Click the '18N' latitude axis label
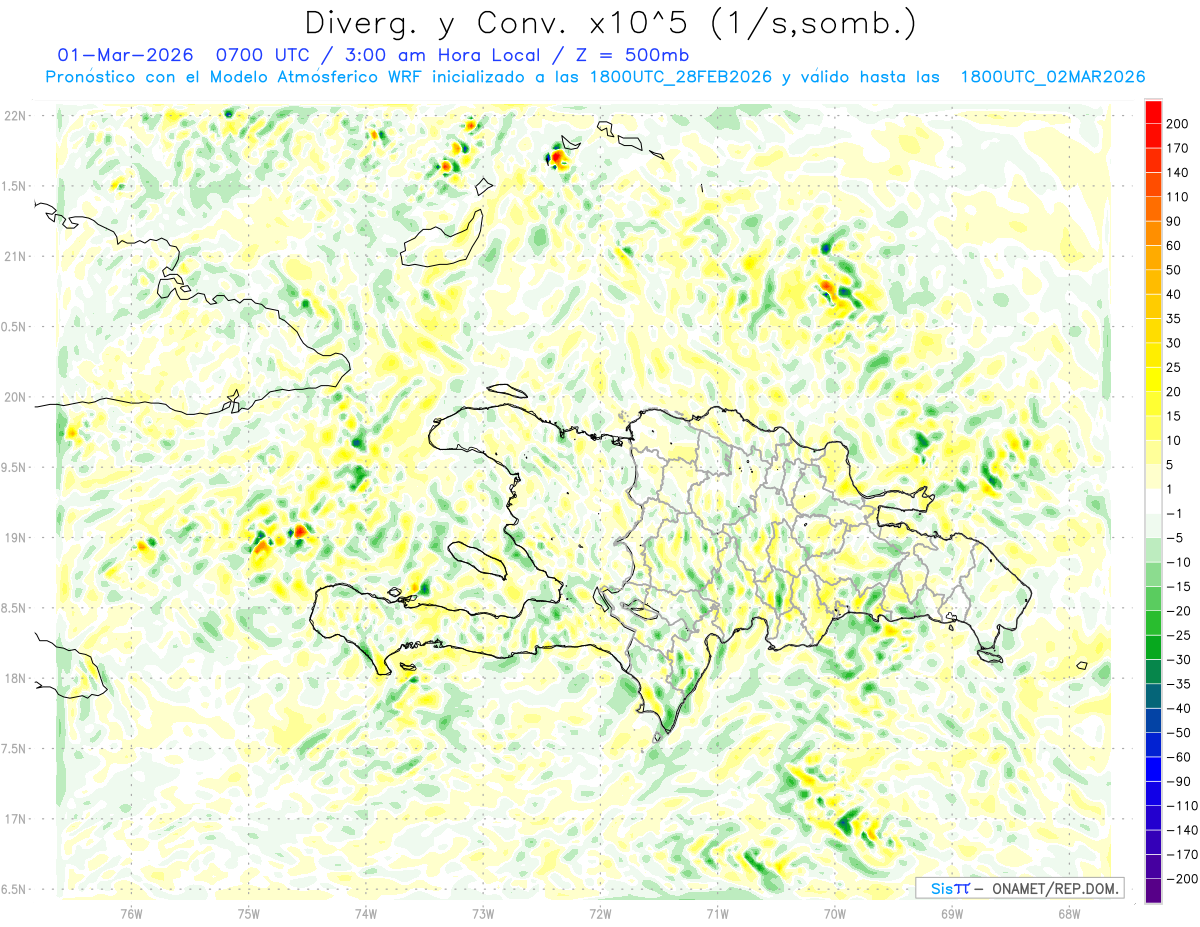 click(x=15, y=678)
